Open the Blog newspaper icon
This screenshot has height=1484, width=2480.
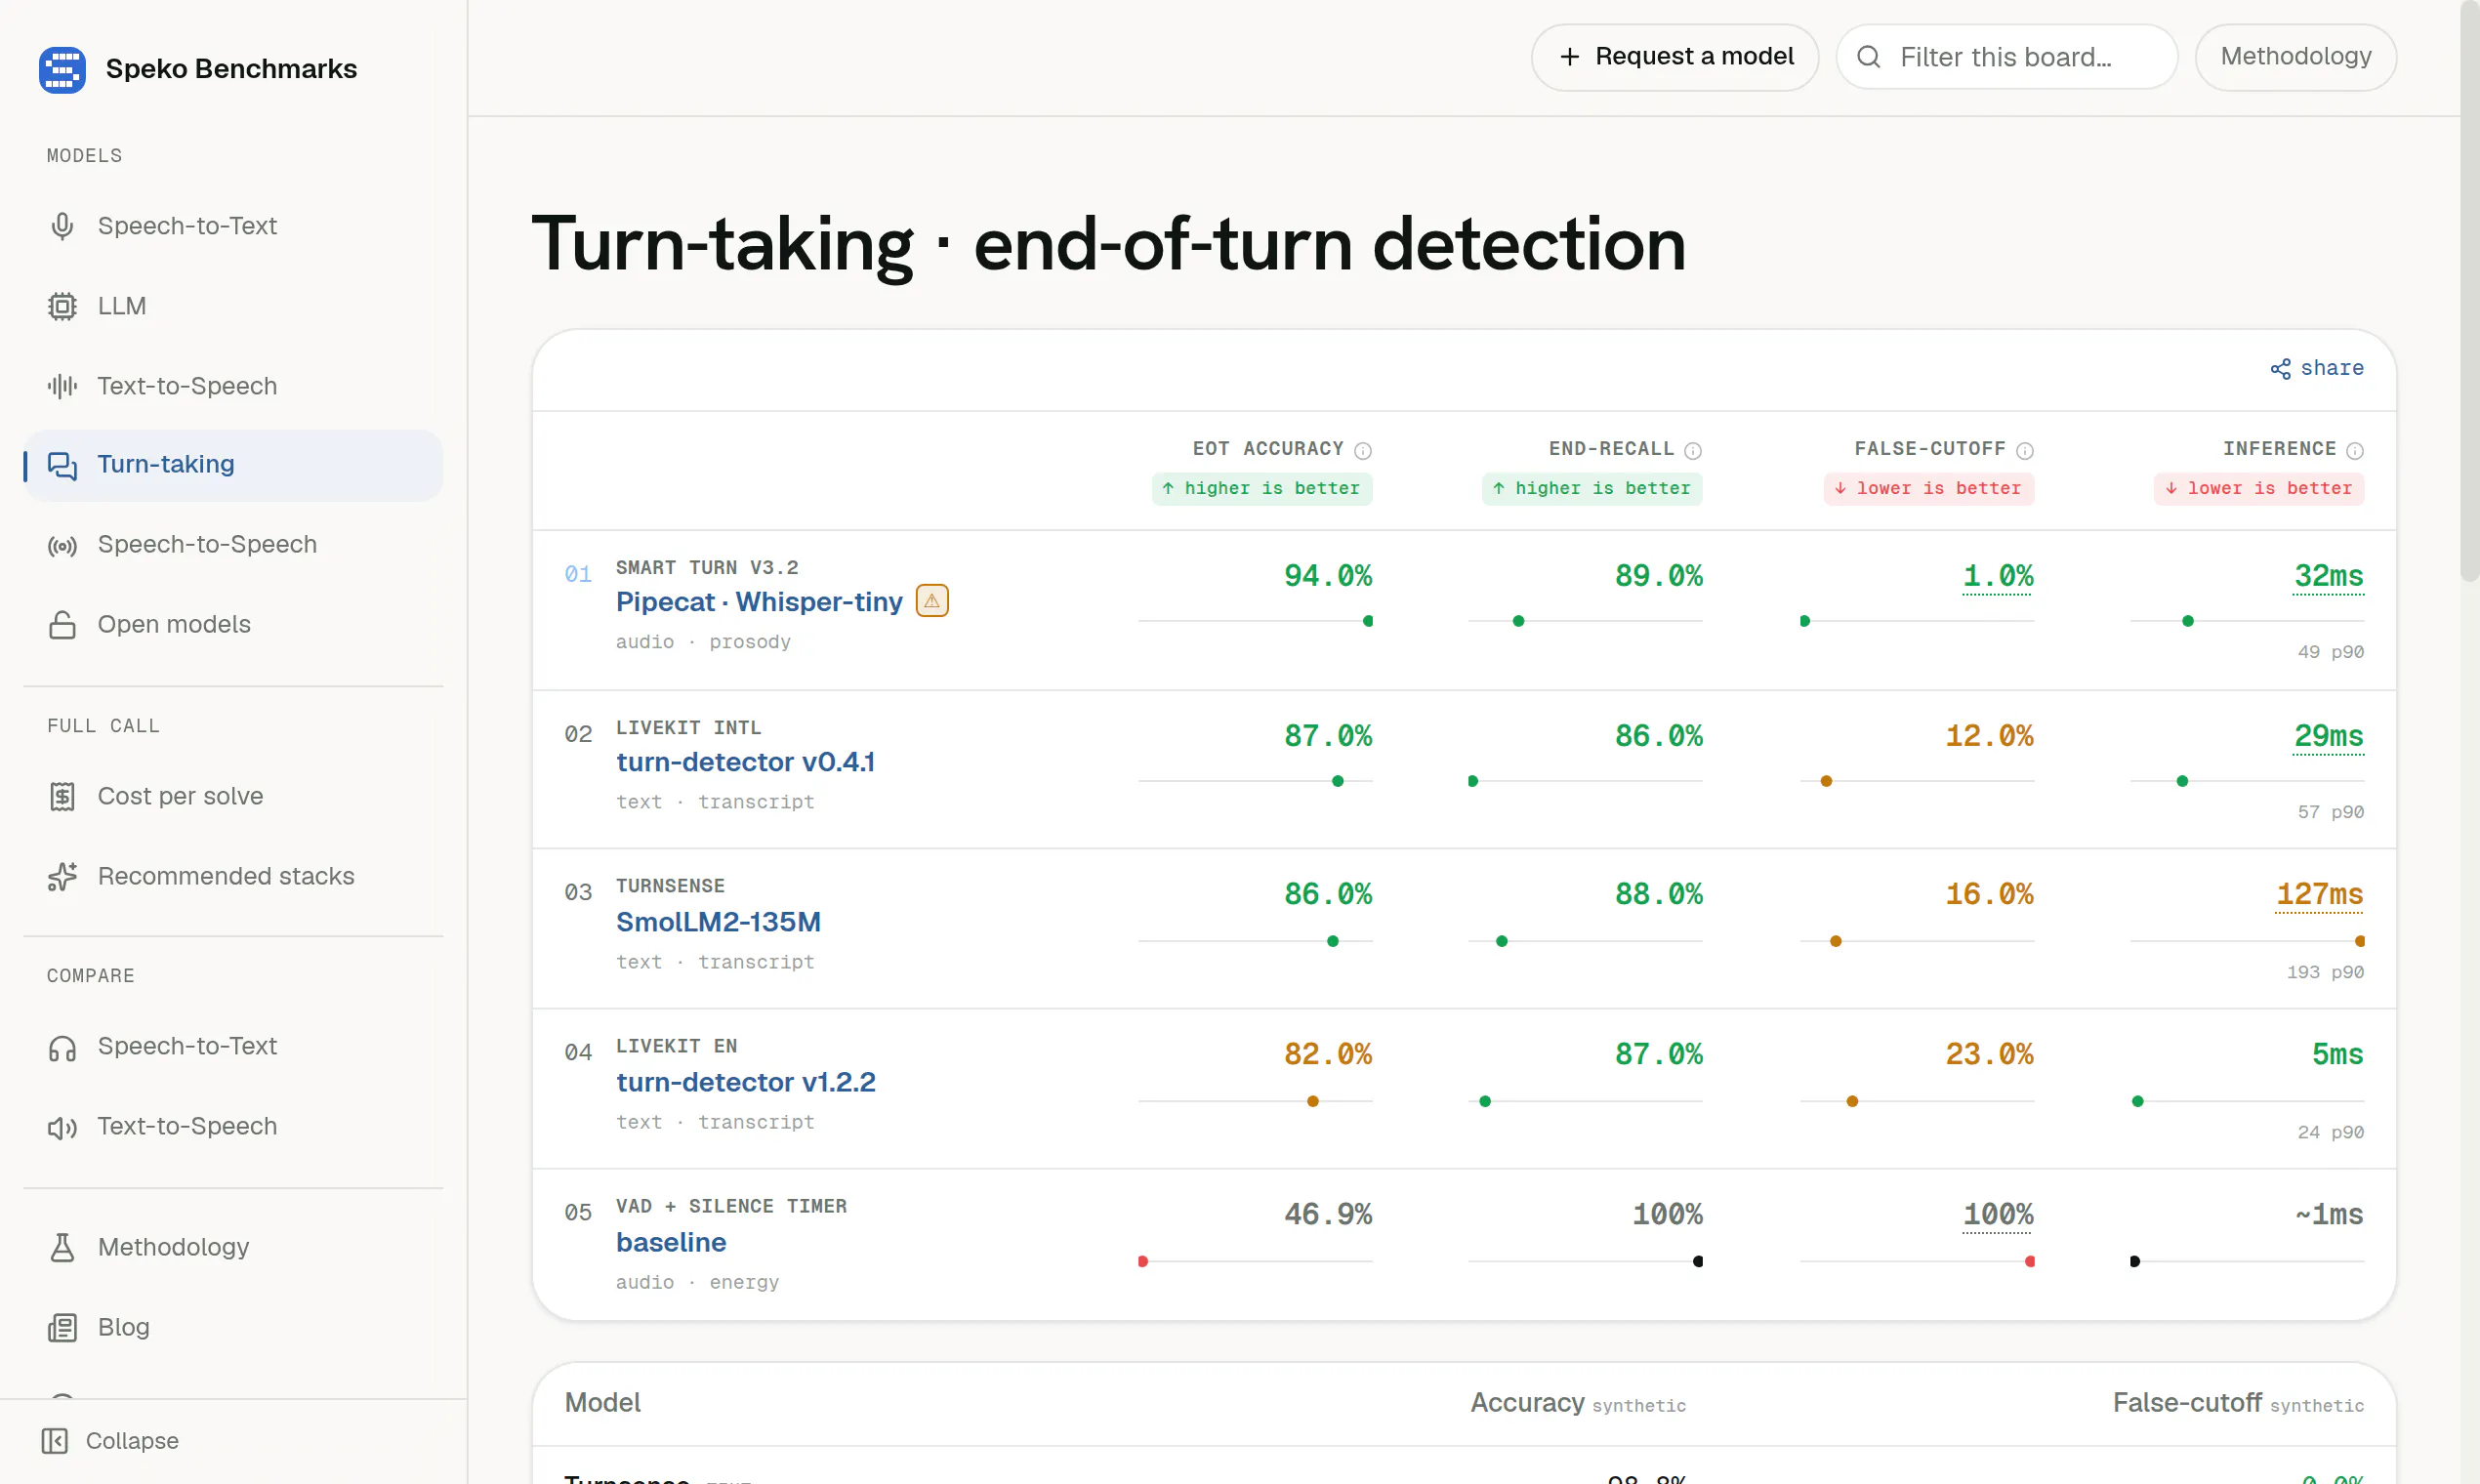62,1327
